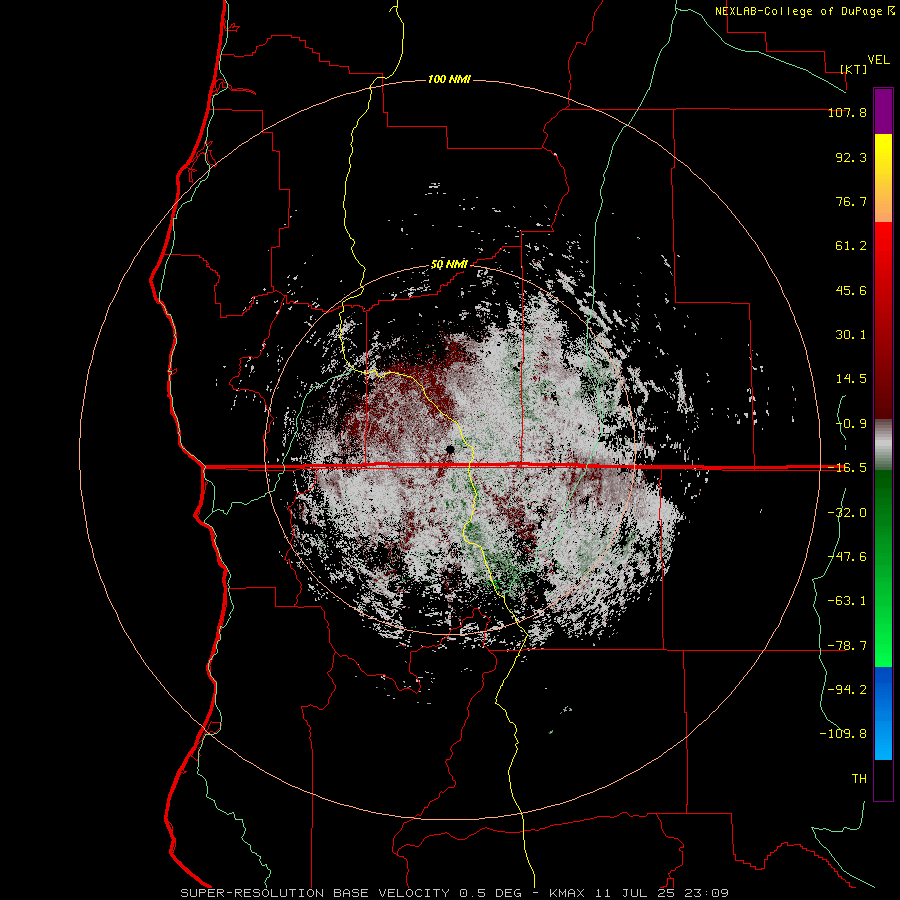
Task: Click the -0.9 velocity scale value
Action: 851,424
